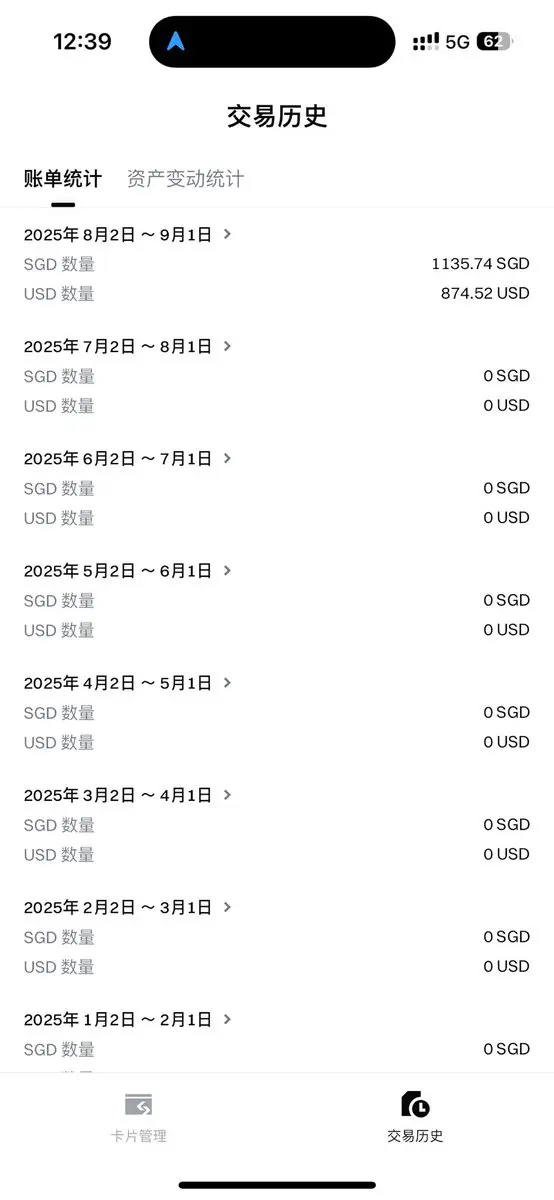554x1200 pixels.
Task: Open chevron next to 2025年4月2日～5月1日
Action: pos(228,682)
